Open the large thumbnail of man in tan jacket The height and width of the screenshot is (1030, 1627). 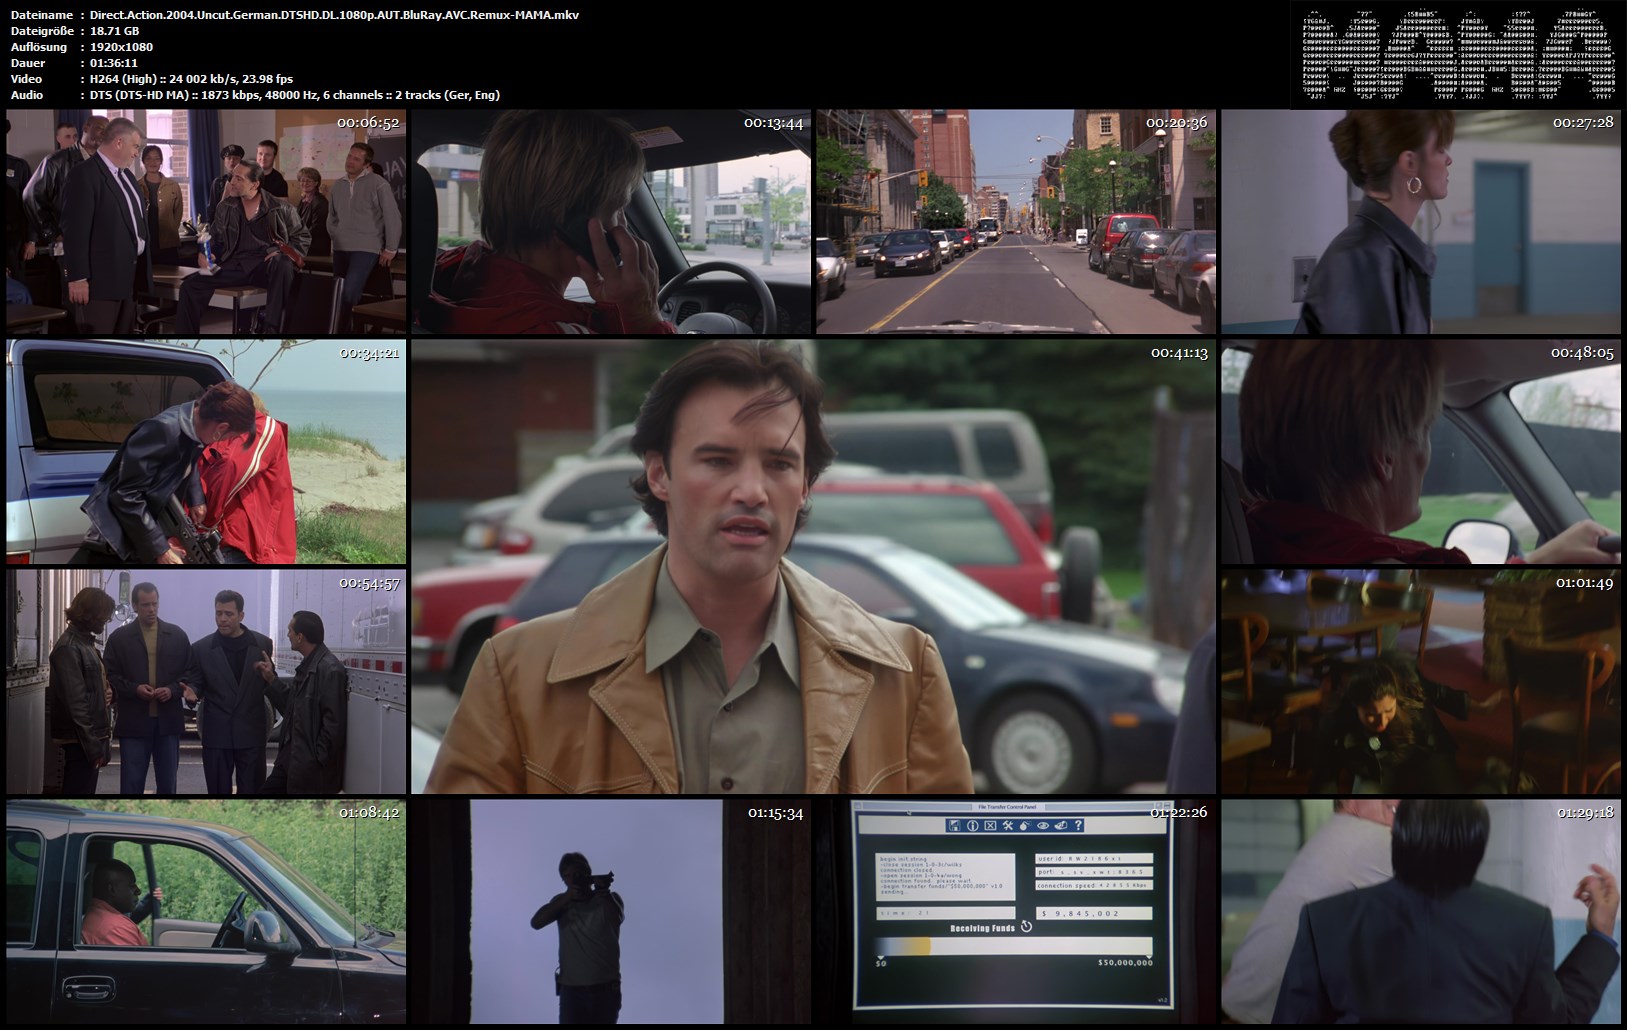click(813, 567)
